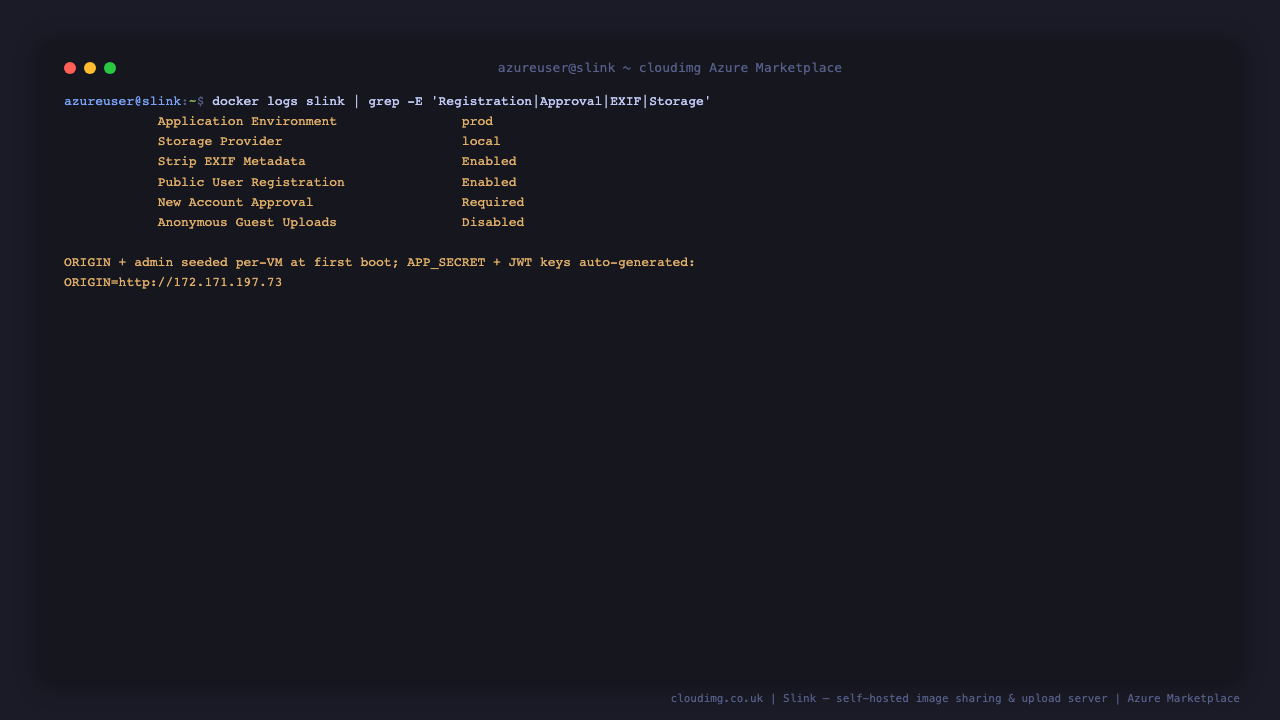Click the green maximize window dot
The height and width of the screenshot is (720, 1280).
110,68
